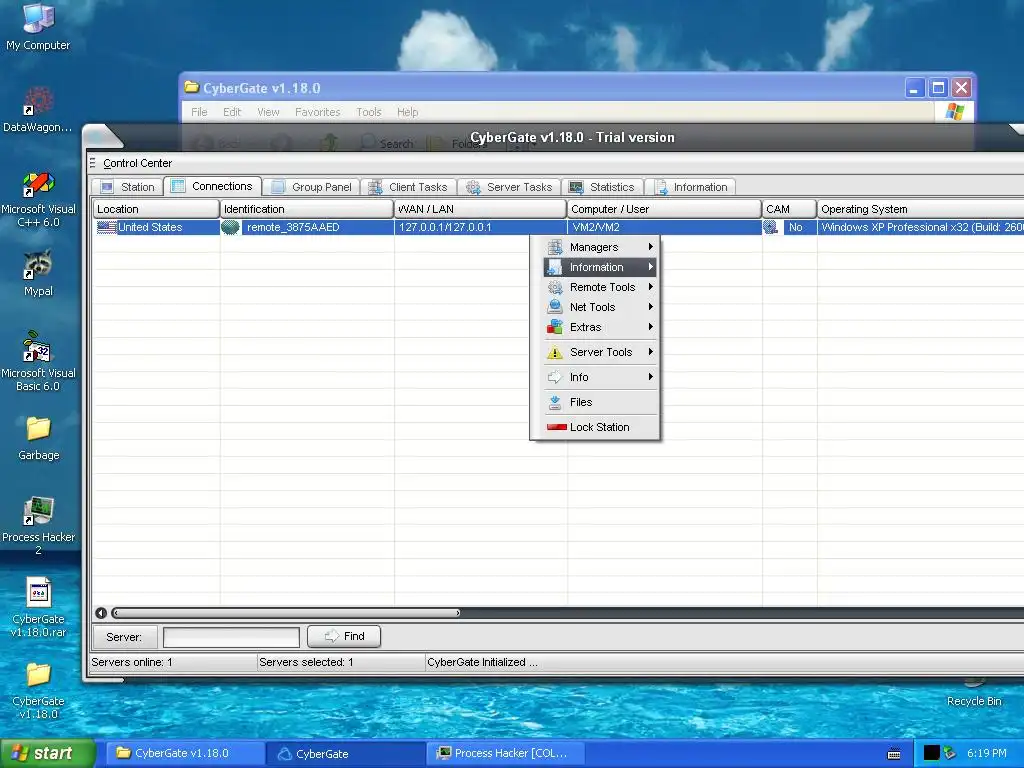Sort by the Location column header
Screen dimensions: 1024x768
pos(155,209)
